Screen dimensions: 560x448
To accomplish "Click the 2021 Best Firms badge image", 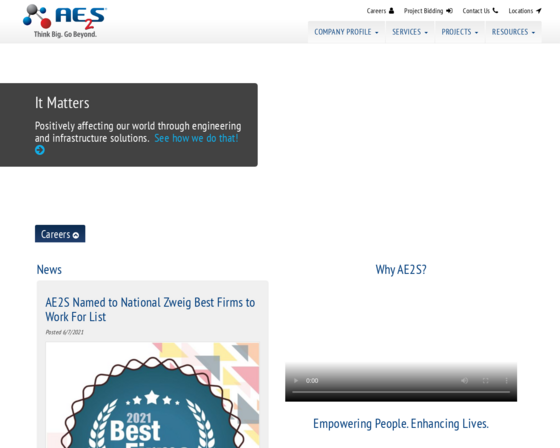I will (152, 395).
